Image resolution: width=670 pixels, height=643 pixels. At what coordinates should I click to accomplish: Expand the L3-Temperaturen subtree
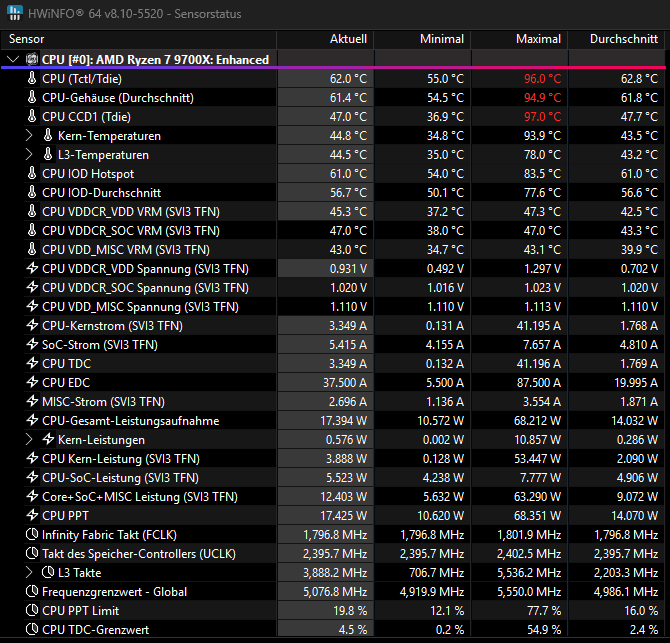tap(29, 154)
